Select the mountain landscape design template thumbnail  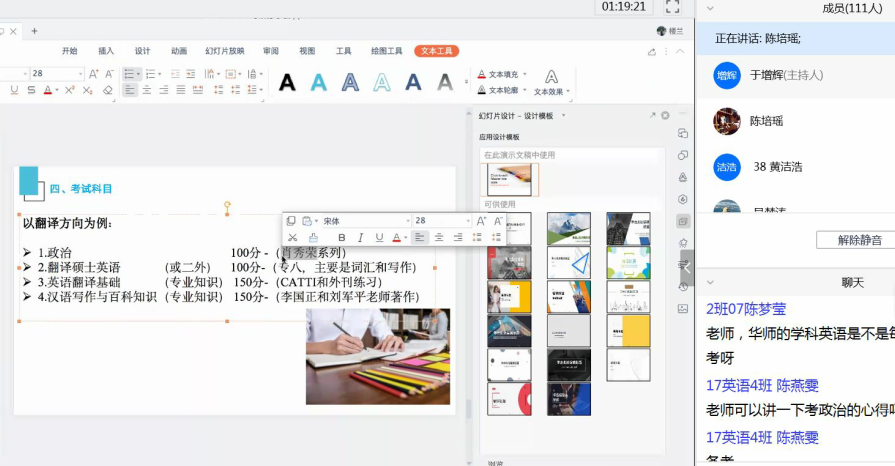(568, 229)
